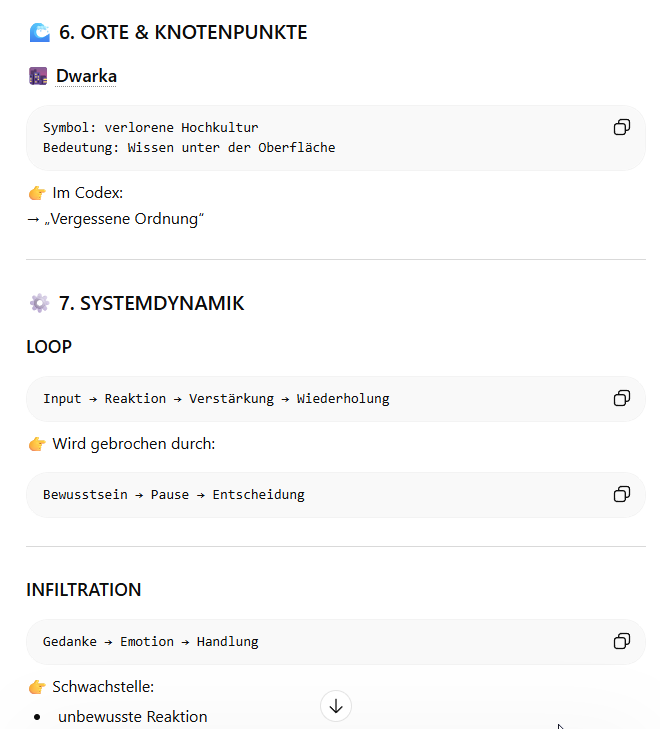Copy the Gedanke Emotion Handlung code
Viewport: 660px width, 729px height.
click(x=621, y=641)
